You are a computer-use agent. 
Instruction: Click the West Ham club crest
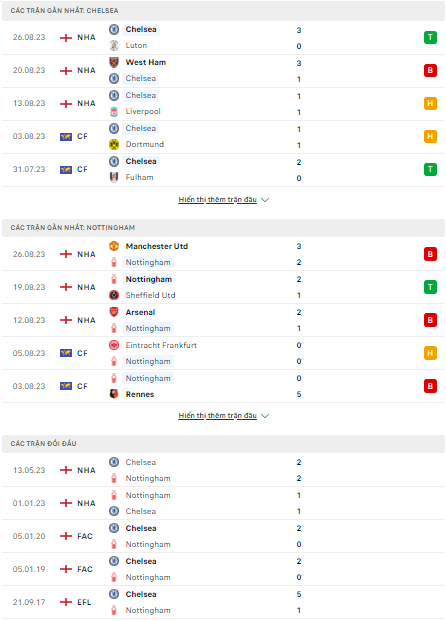tap(114, 63)
